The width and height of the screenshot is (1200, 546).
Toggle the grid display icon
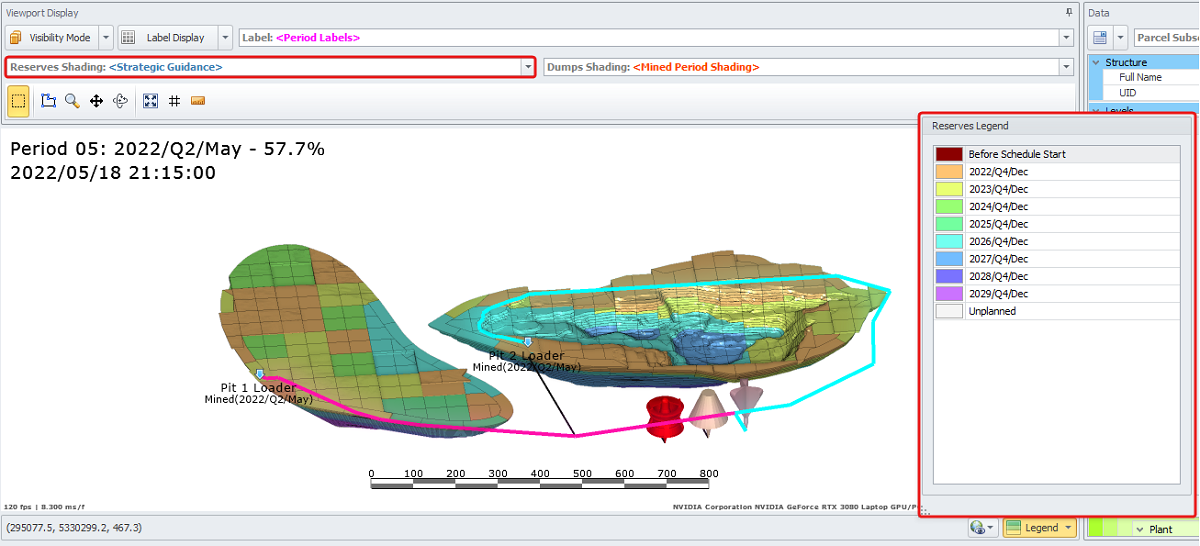point(174,101)
